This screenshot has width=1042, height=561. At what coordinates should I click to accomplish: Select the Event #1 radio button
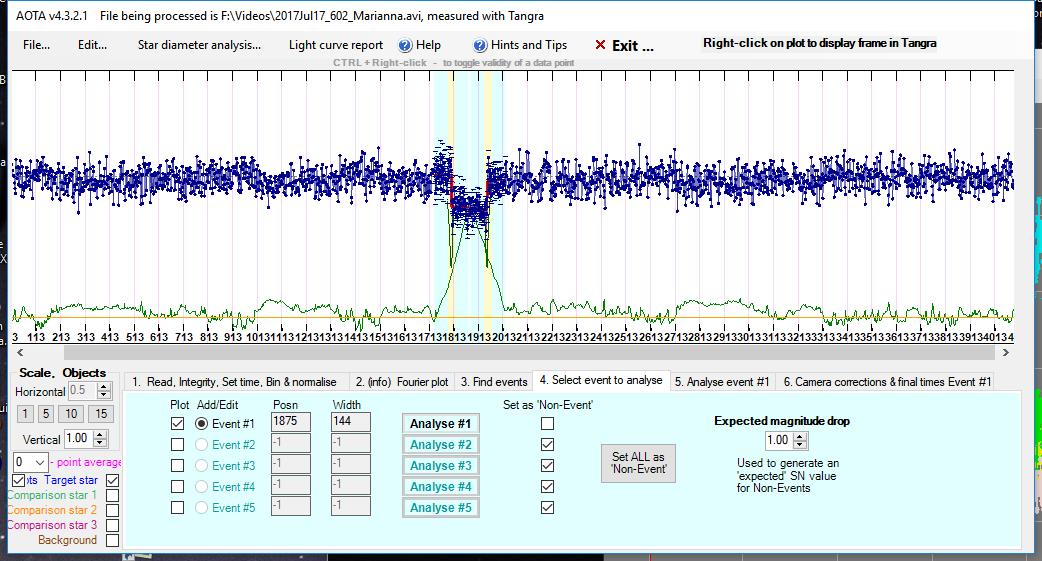[x=201, y=423]
